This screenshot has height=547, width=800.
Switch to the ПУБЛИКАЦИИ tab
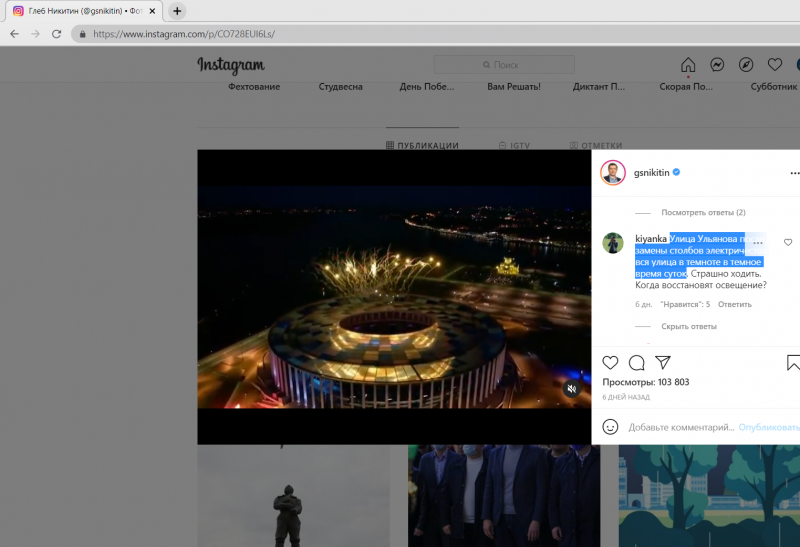[422, 145]
